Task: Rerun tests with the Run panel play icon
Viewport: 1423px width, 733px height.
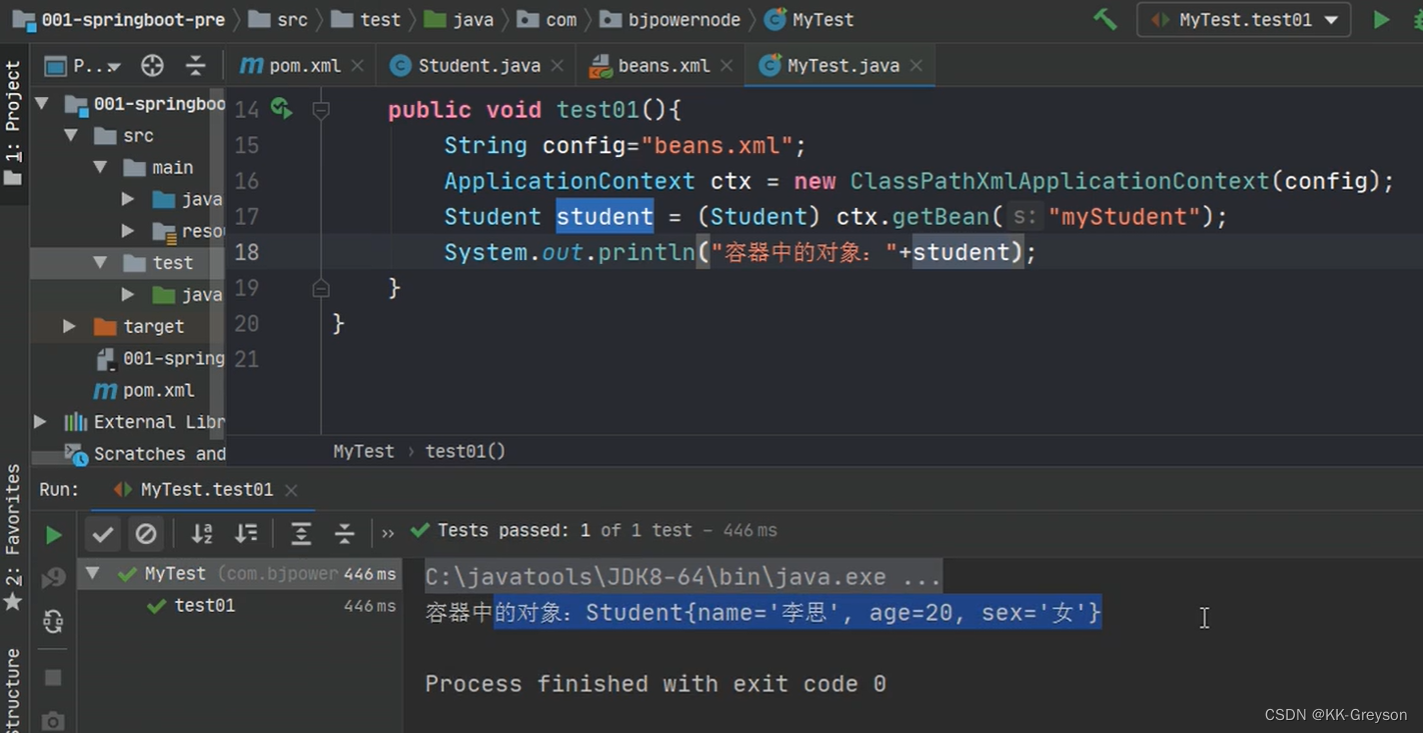Action: tap(53, 535)
